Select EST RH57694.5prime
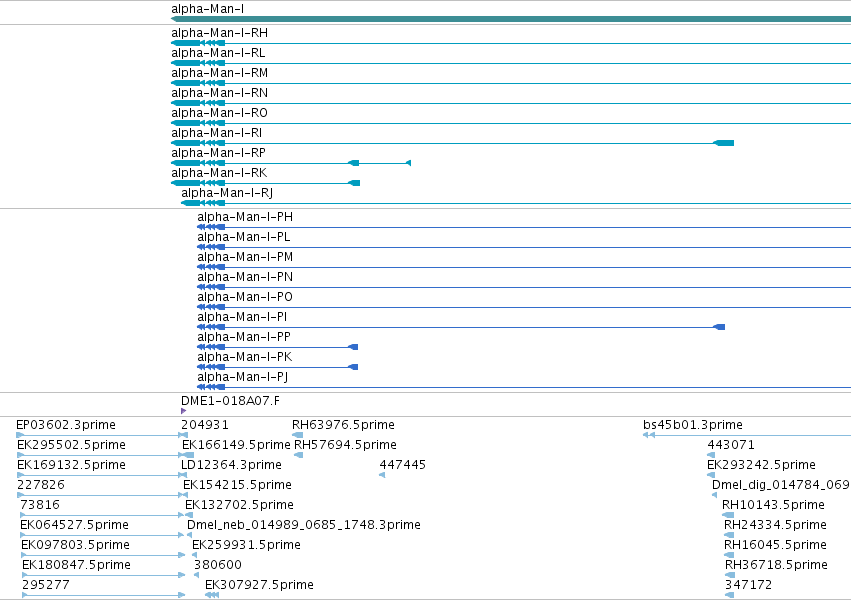Screen dimensions: 851x600 click(345, 445)
